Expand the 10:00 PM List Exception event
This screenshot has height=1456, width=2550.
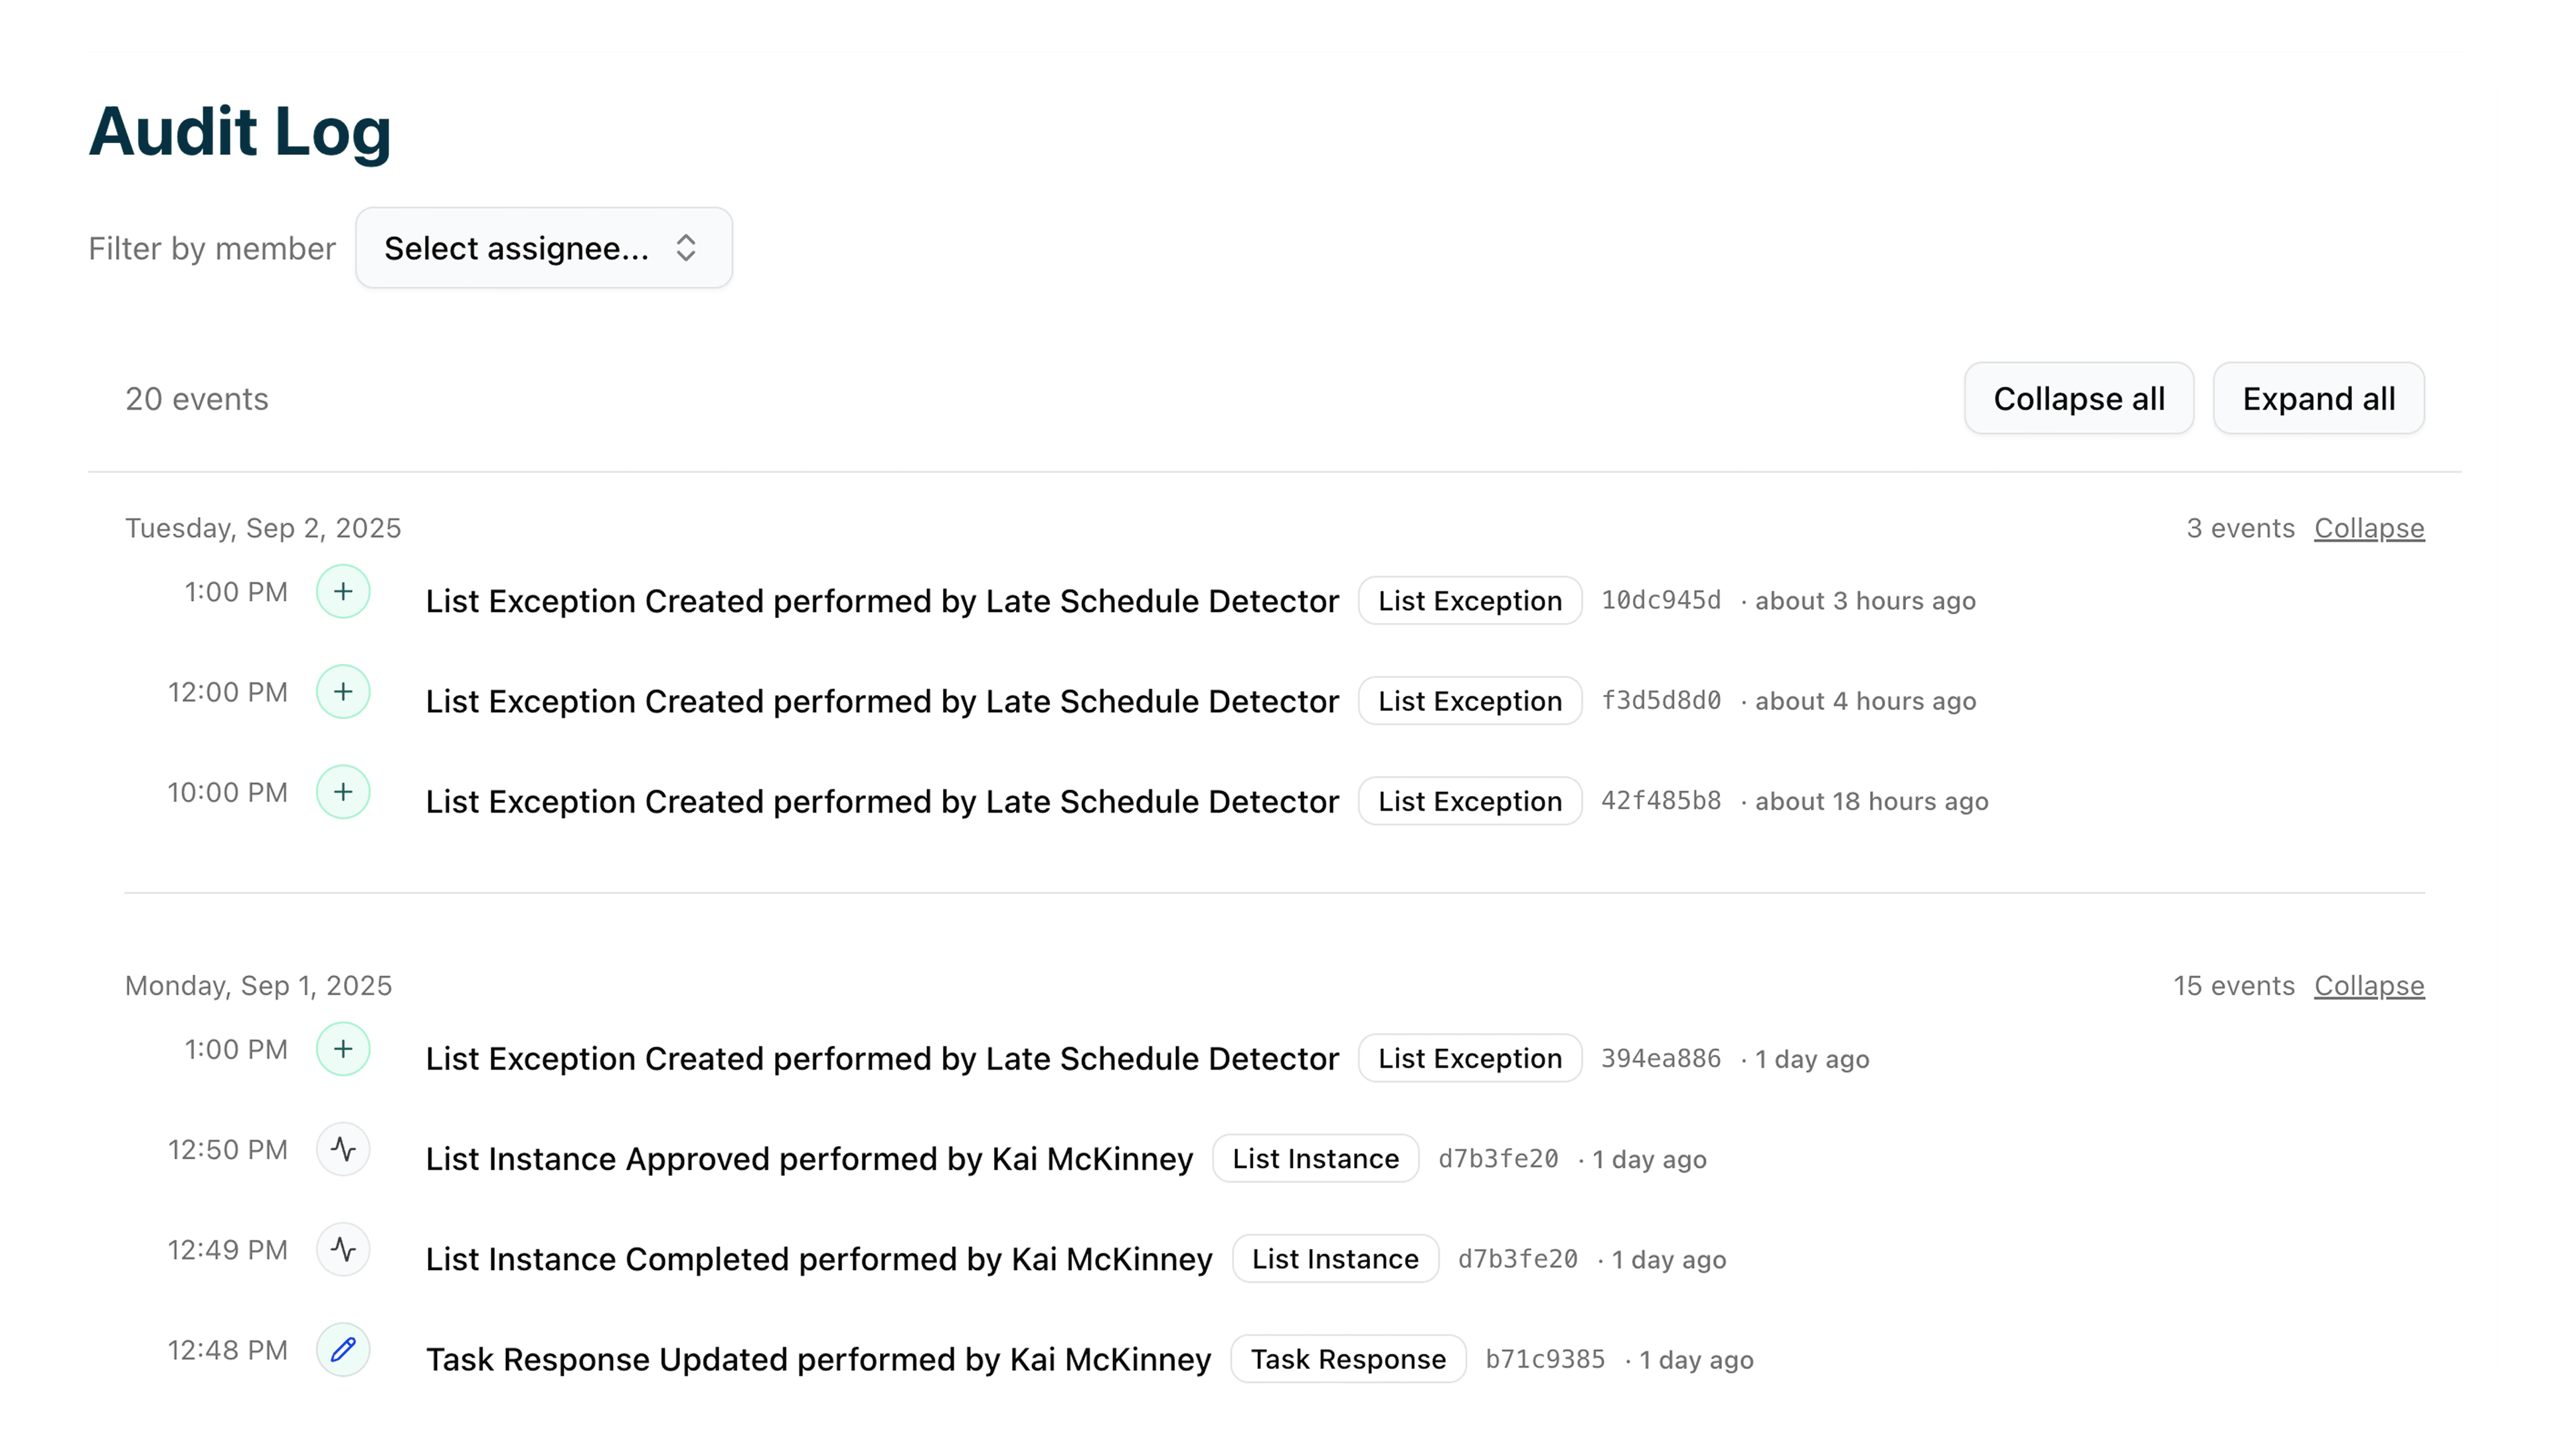[344, 791]
